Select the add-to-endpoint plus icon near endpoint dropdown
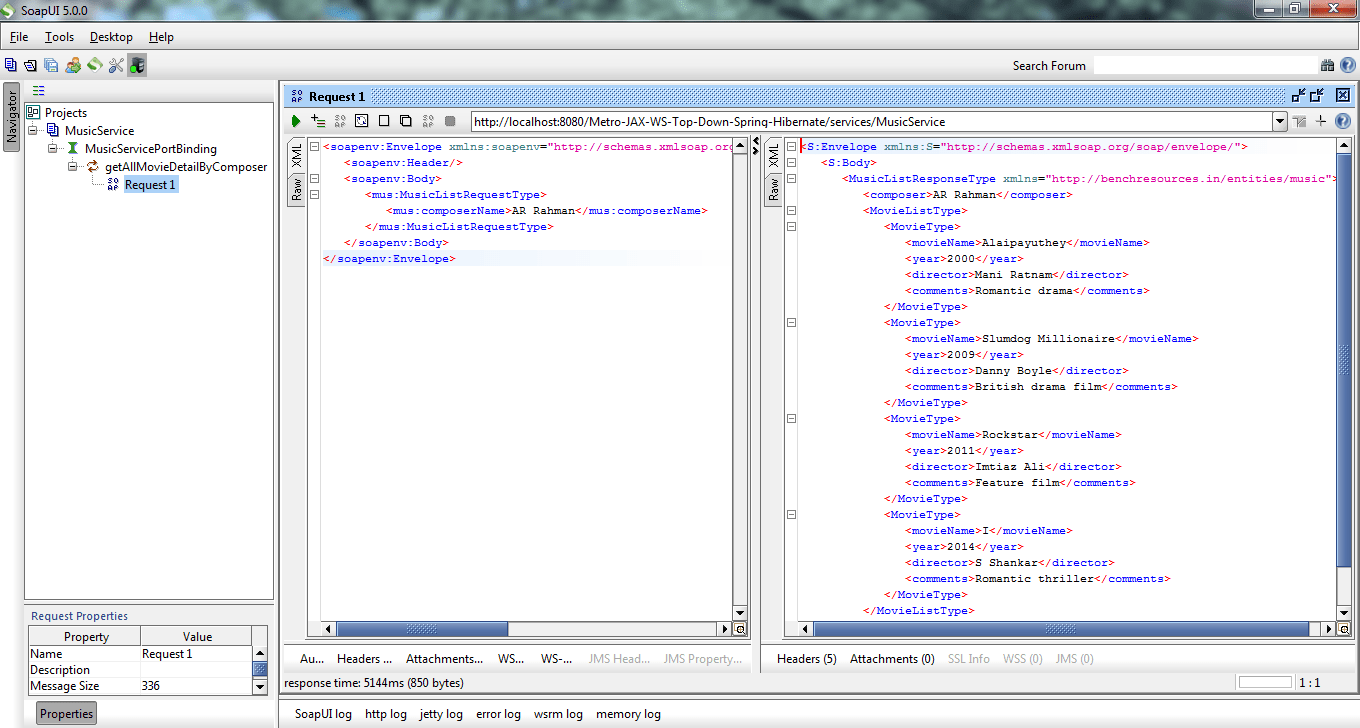This screenshot has width=1360, height=728. coord(1321,121)
